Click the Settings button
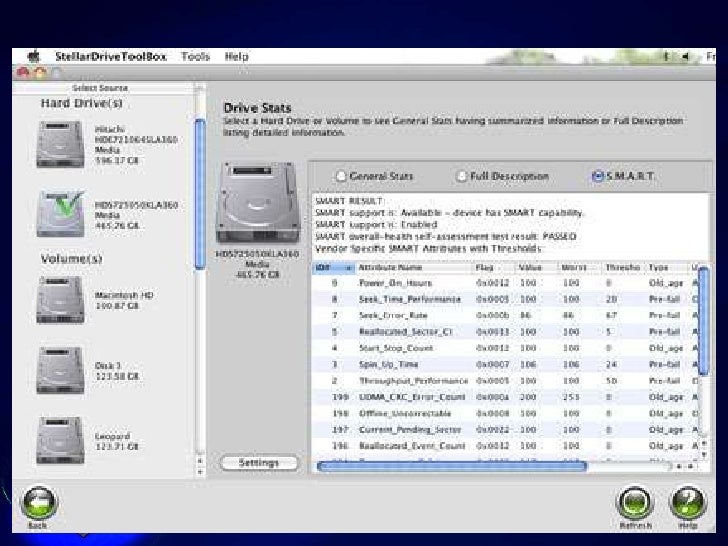Viewport: 728px width, 546px height. tap(259, 463)
